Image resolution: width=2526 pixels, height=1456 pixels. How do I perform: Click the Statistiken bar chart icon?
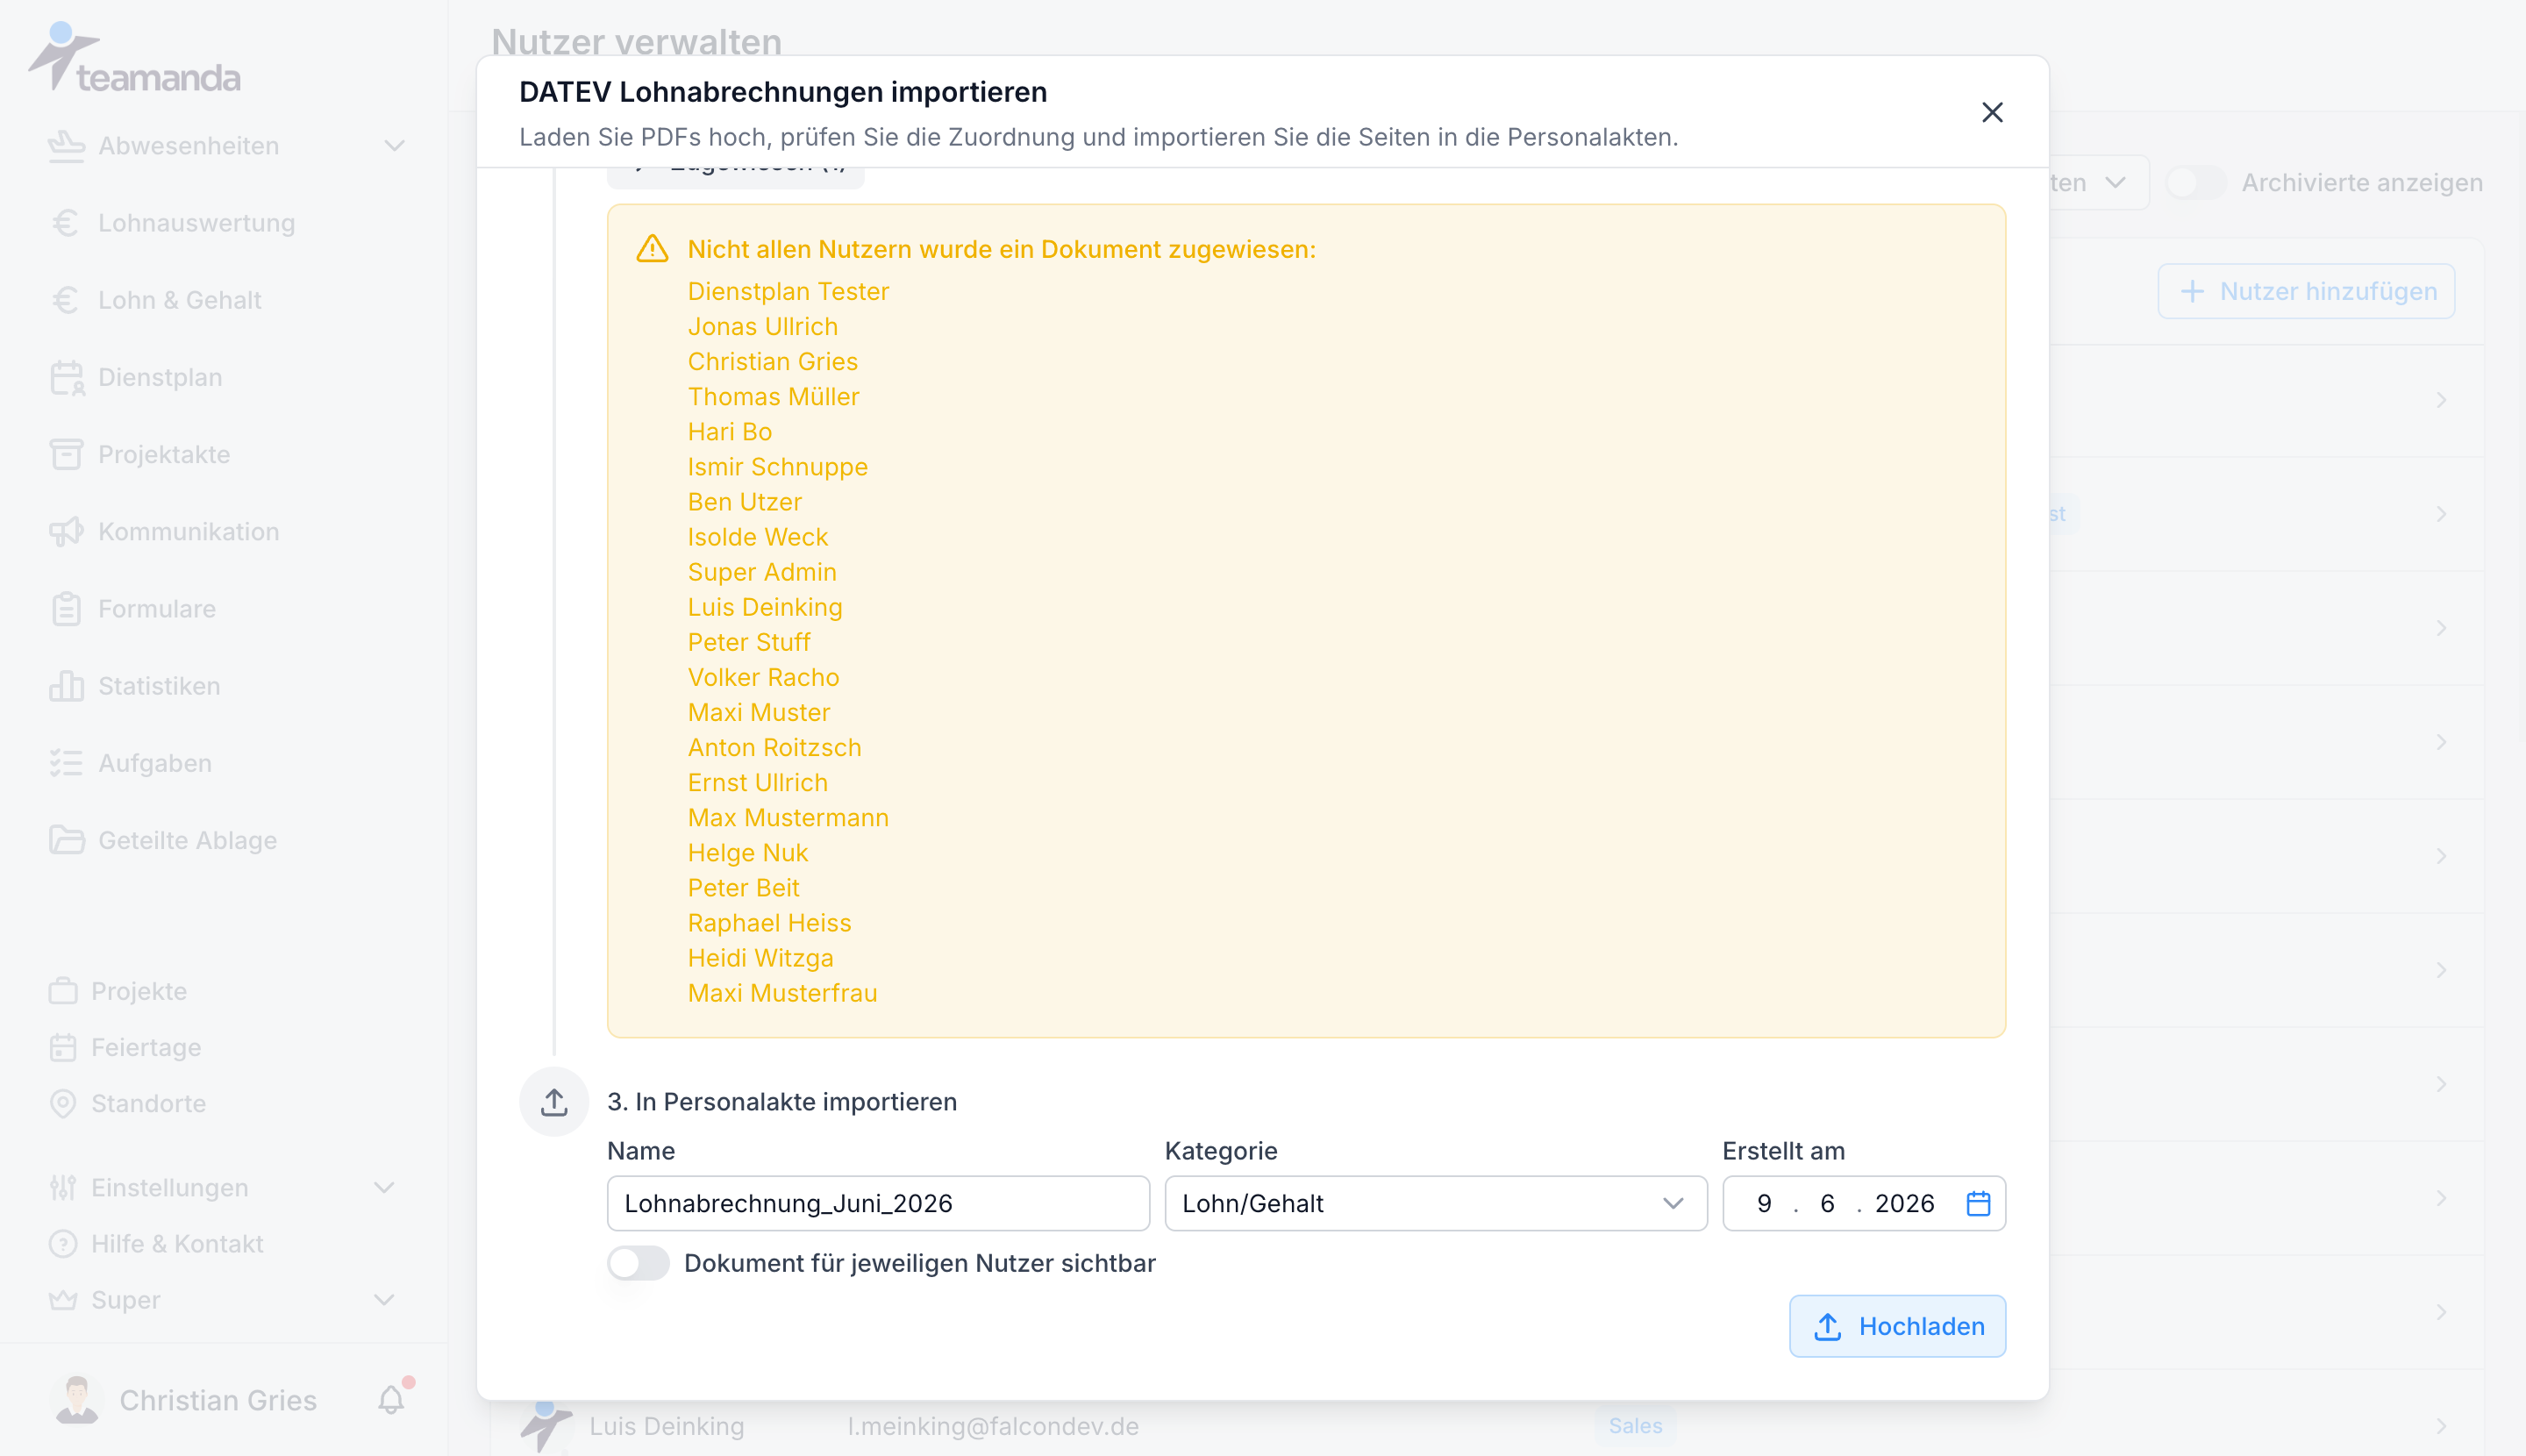coord(66,686)
